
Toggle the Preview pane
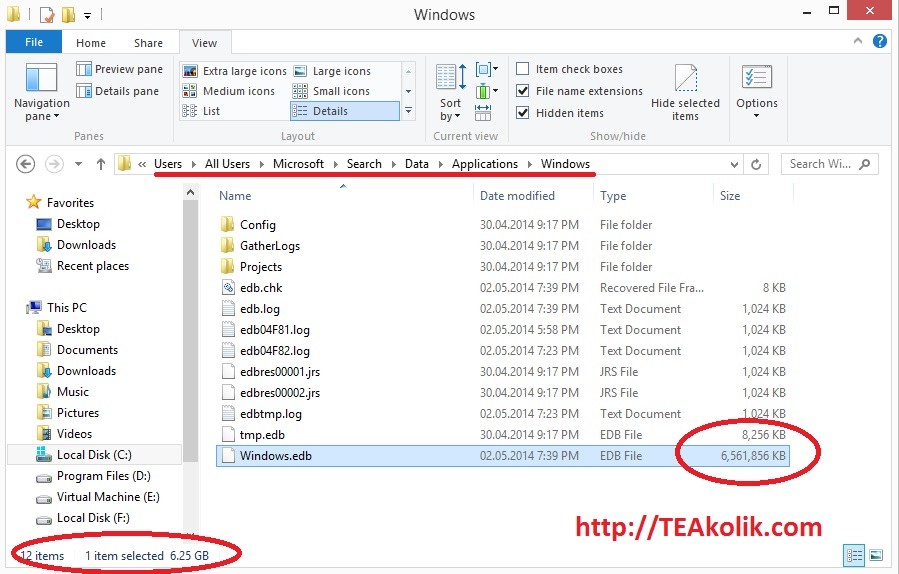click(119, 69)
